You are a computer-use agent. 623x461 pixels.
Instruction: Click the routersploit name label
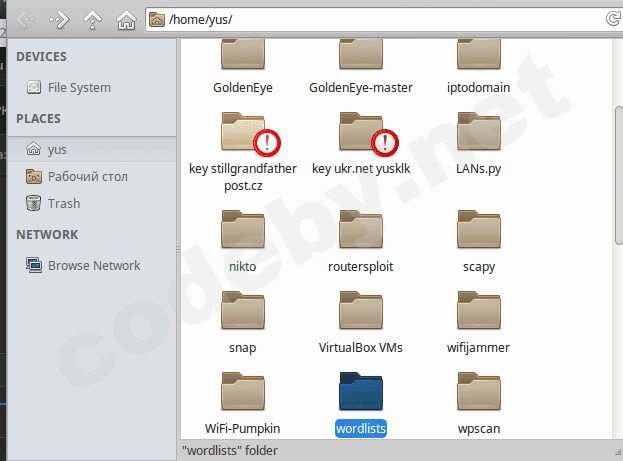pyautogui.click(x=360, y=267)
